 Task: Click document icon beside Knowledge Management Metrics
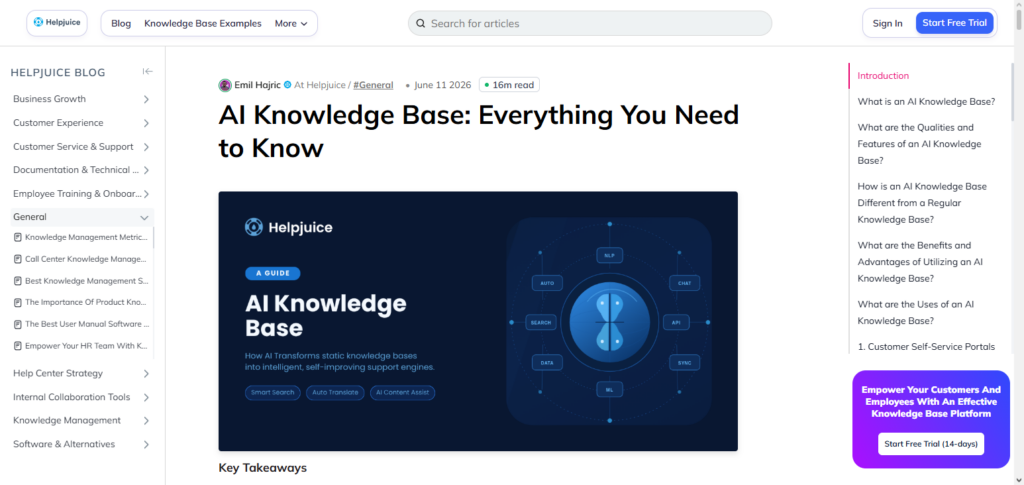click(18, 238)
